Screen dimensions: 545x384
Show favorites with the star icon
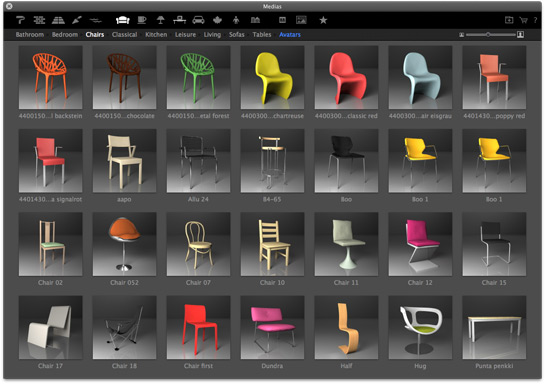click(323, 20)
